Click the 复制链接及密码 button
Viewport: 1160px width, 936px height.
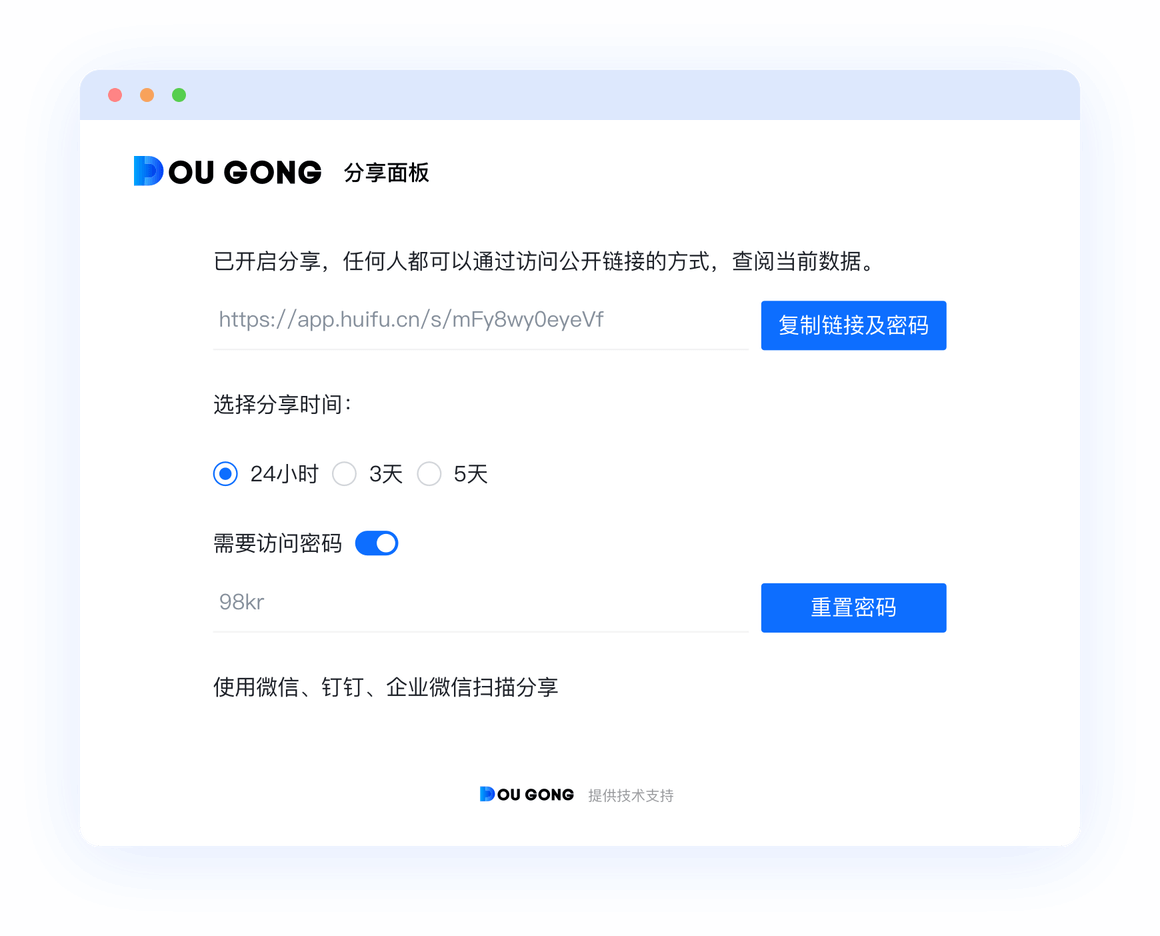(x=854, y=326)
